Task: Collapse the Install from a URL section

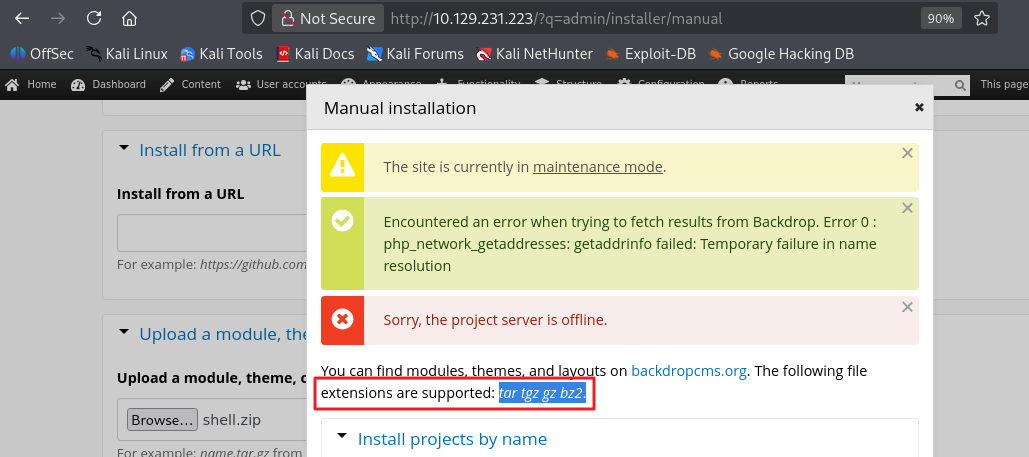Action: (210, 150)
